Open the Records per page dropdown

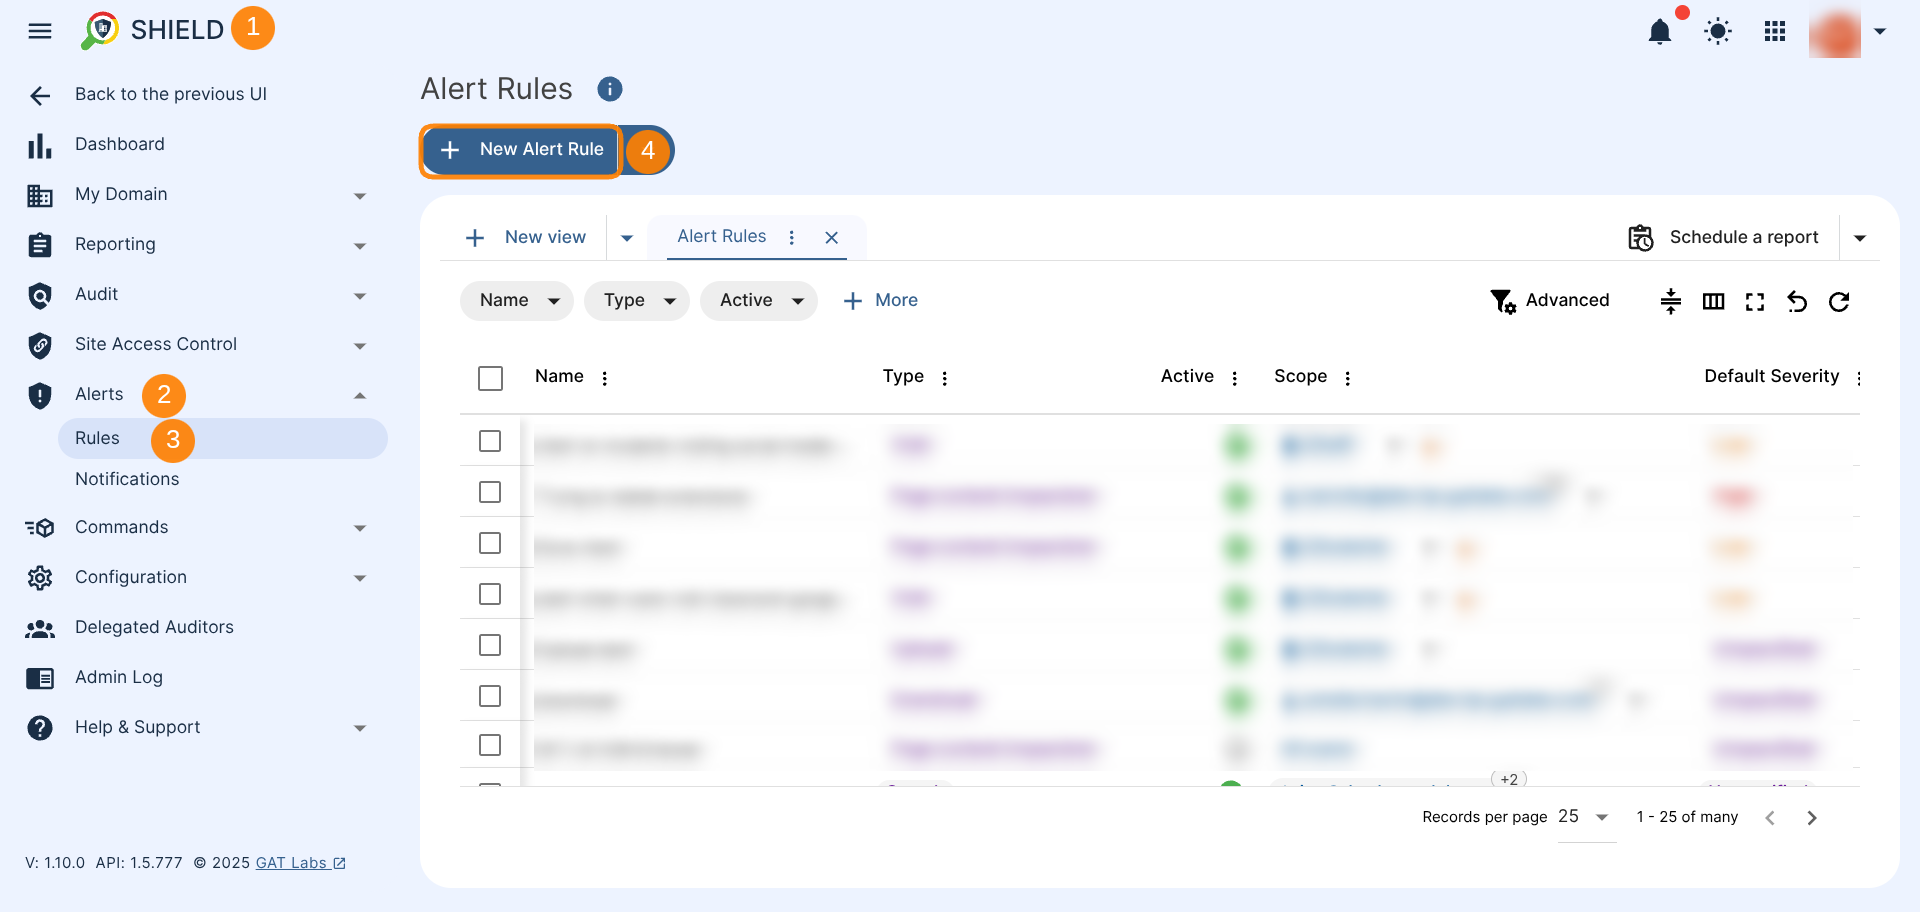[1586, 817]
